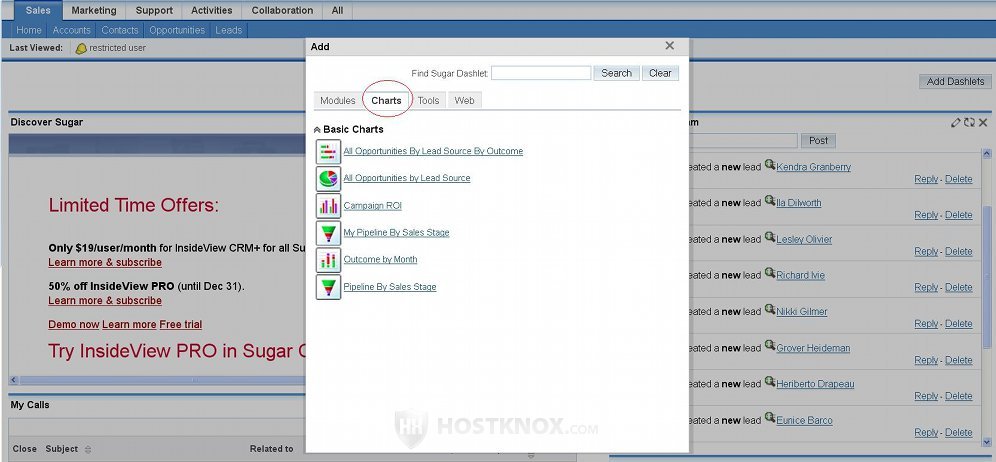Sort My Calls by Subject arrows

[x=88, y=449]
